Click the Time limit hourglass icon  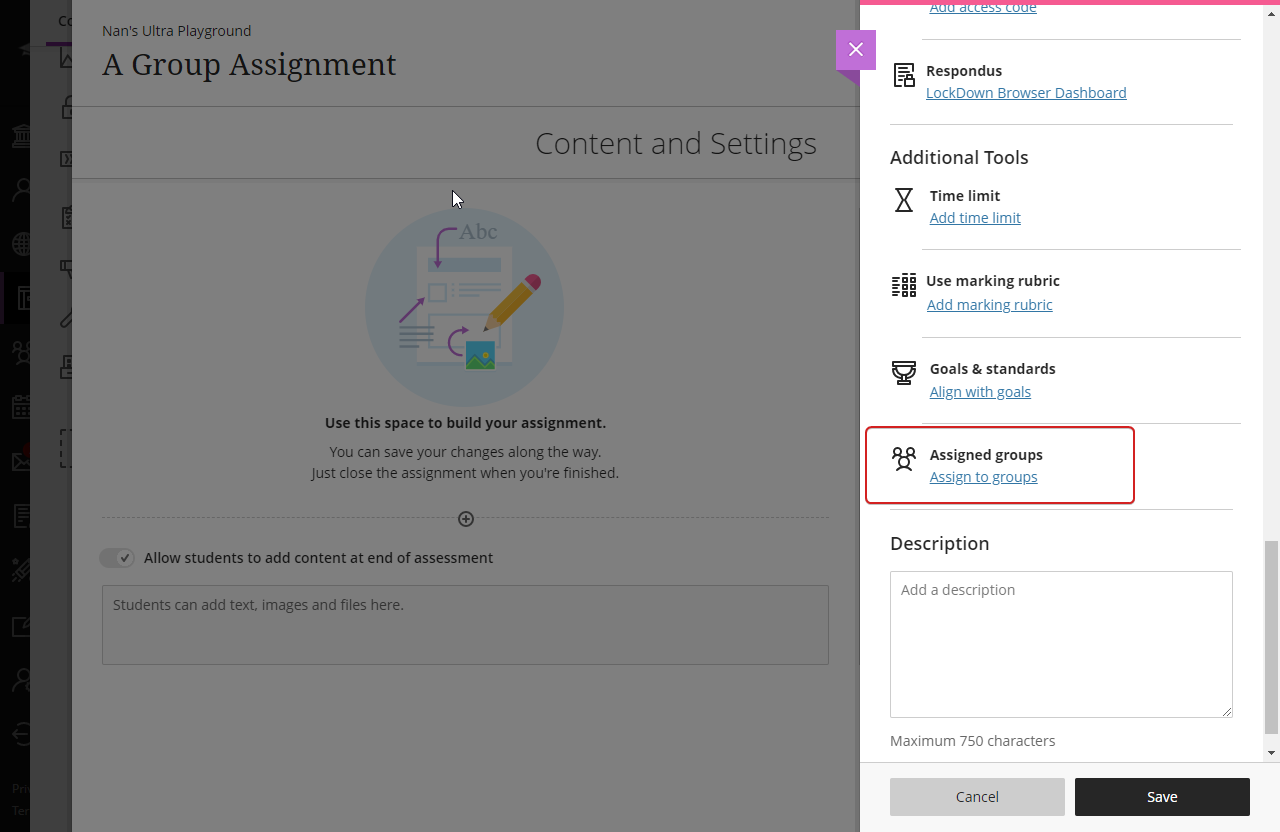click(x=904, y=200)
